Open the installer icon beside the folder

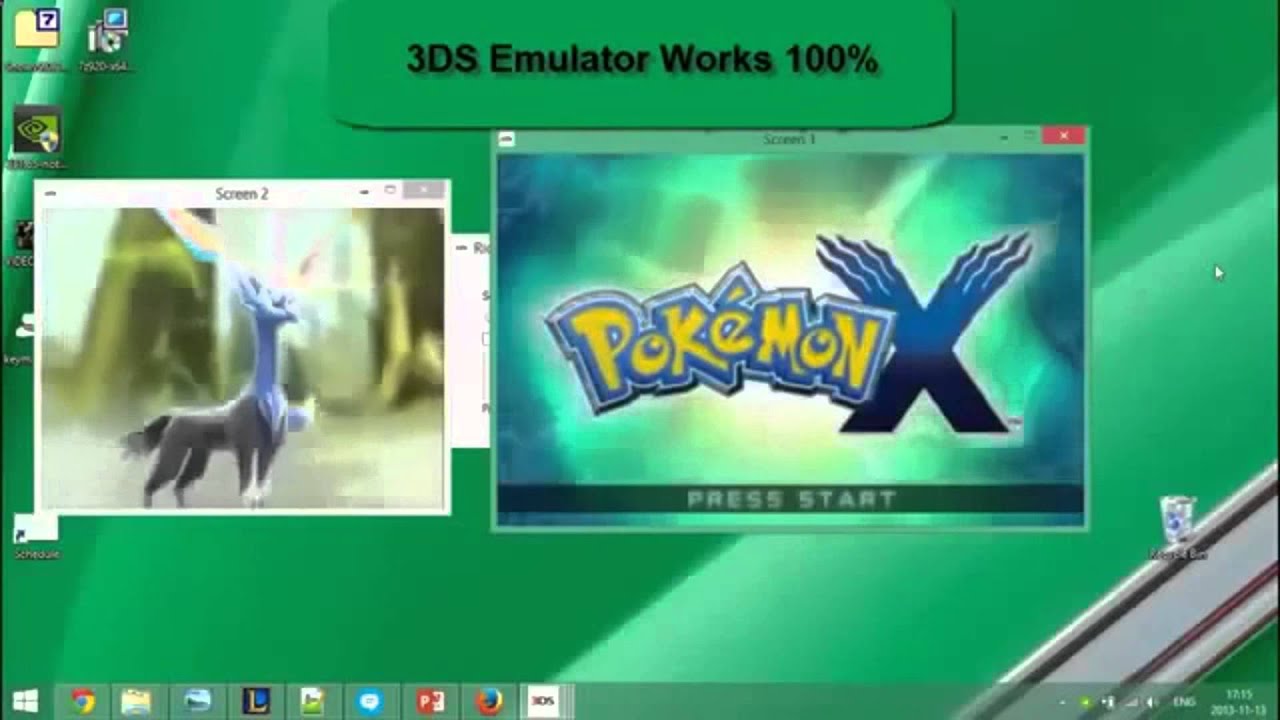[107, 38]
